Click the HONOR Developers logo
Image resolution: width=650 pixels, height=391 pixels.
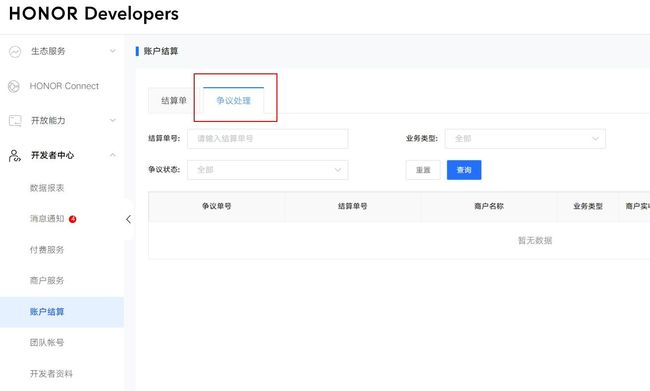coord(94,14)
